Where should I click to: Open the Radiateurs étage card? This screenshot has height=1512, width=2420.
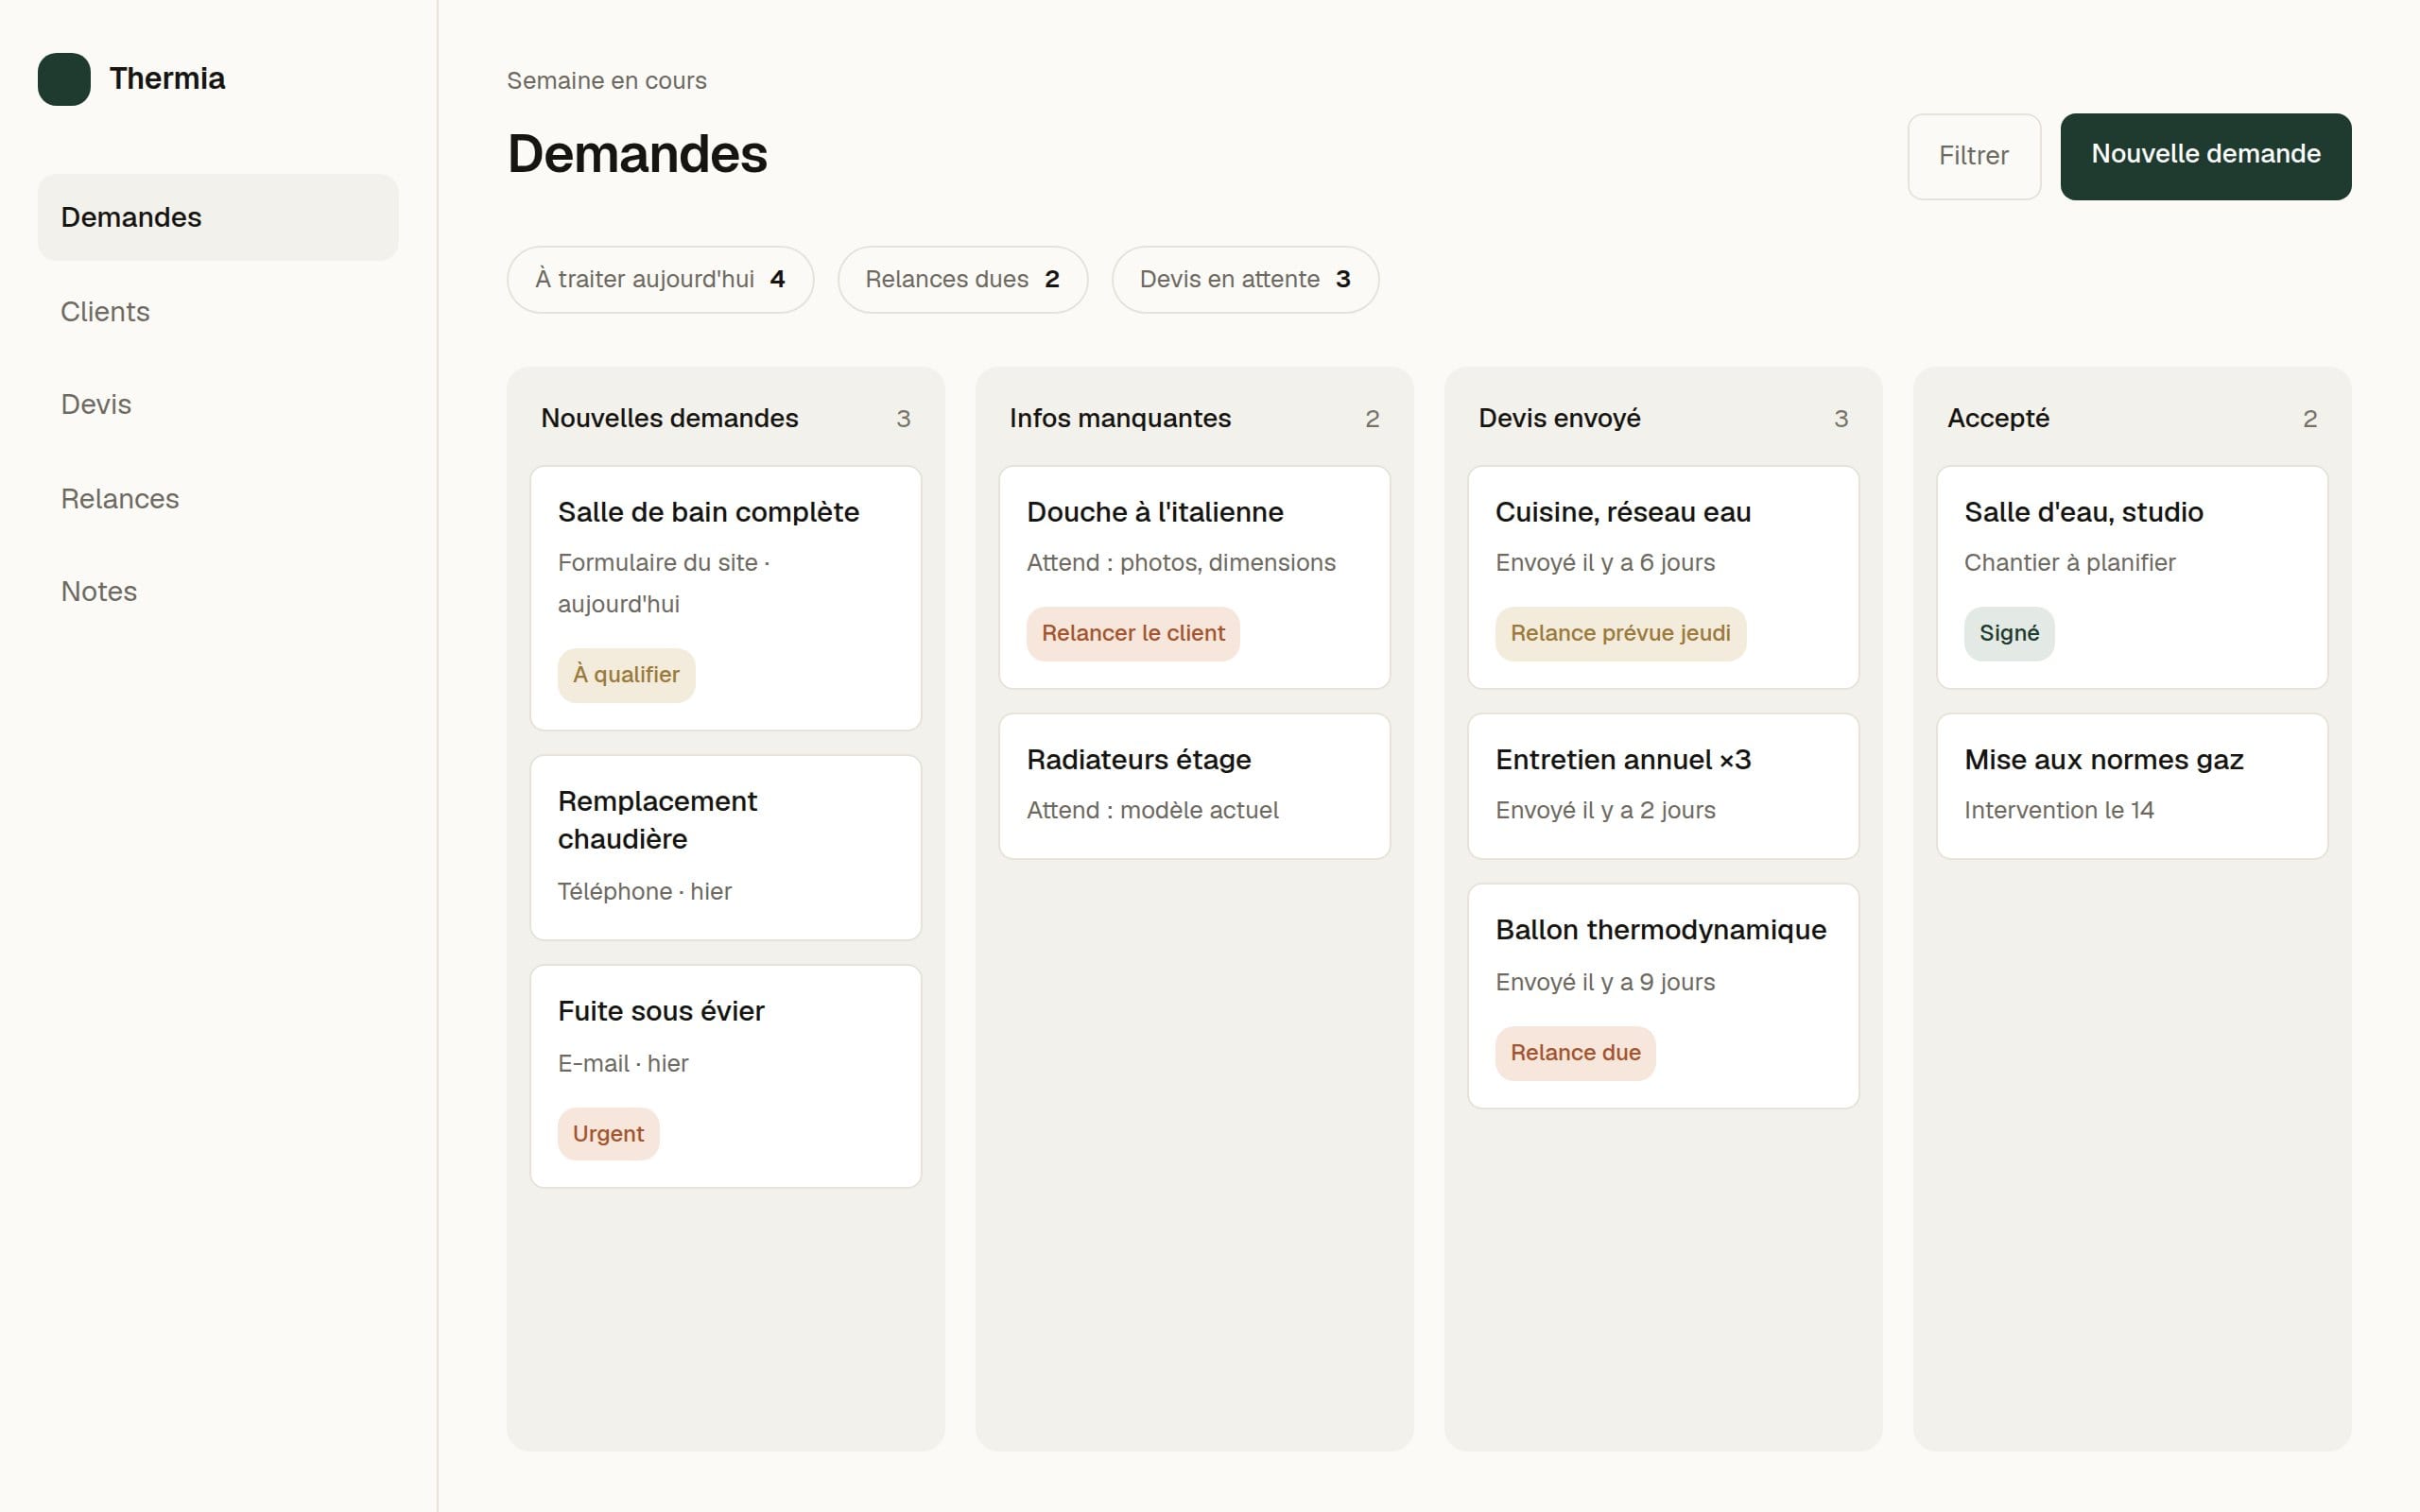coord(1194,786)
